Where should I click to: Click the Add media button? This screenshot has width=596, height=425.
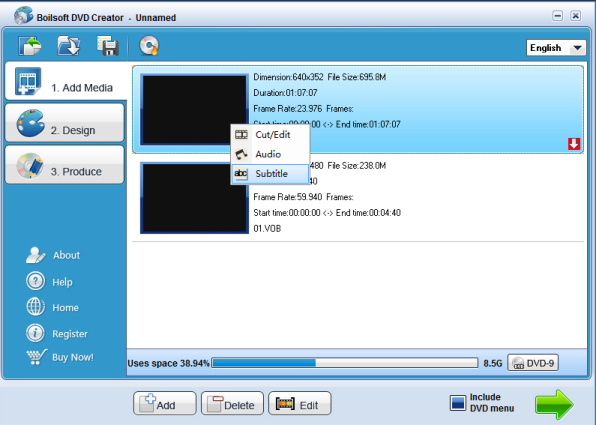tap(165, 403)
